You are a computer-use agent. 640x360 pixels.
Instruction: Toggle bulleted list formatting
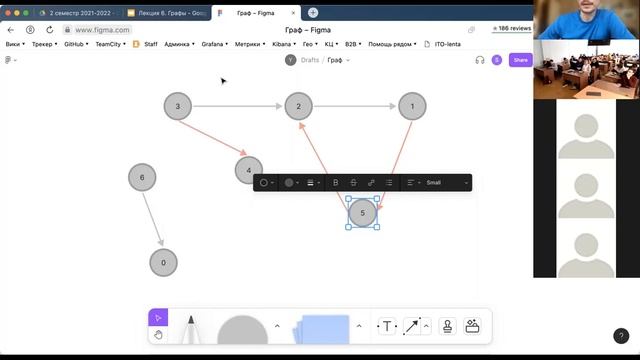click(389, 182)
